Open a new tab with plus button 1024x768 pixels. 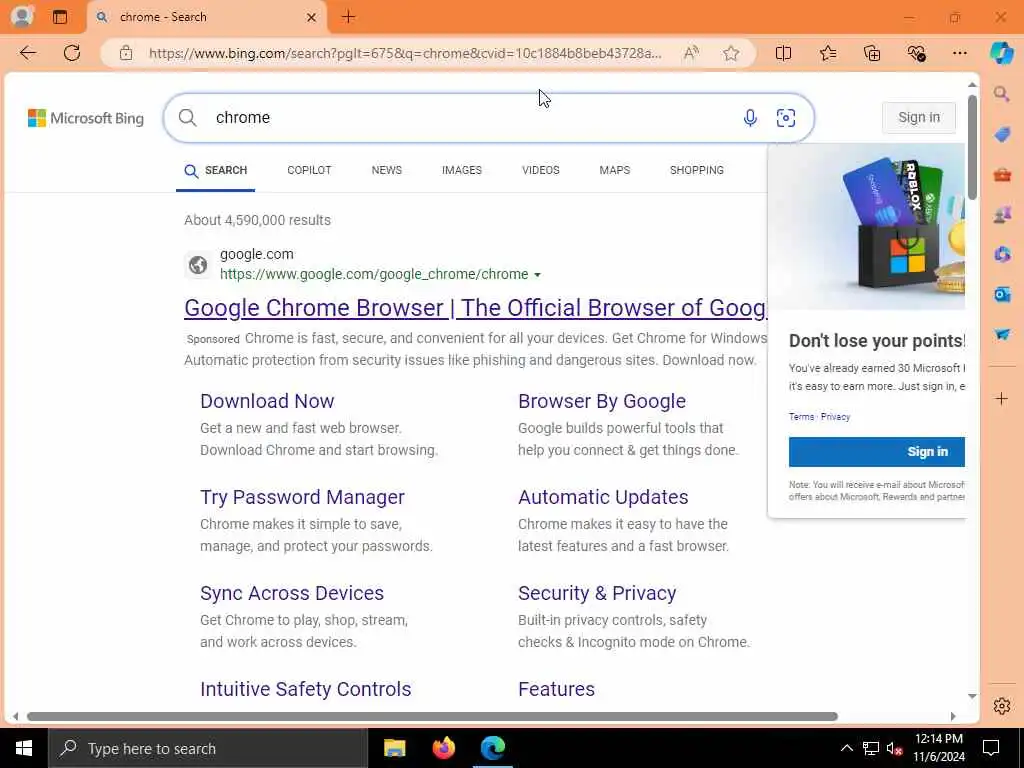[x=348, y=17]
